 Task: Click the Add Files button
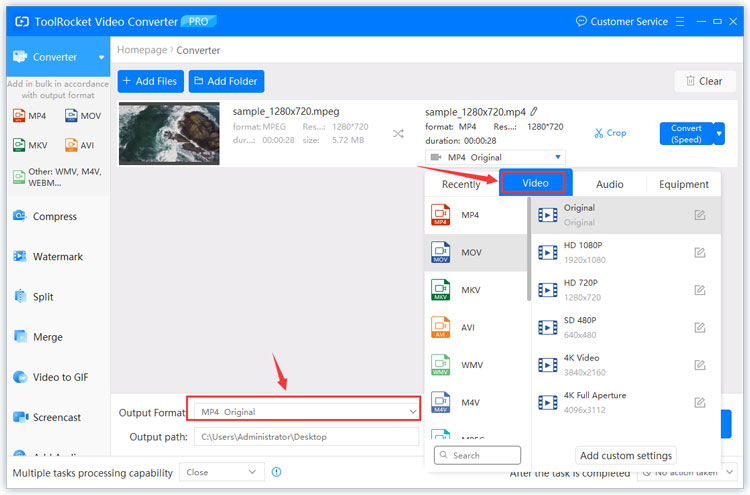(151, 81)
